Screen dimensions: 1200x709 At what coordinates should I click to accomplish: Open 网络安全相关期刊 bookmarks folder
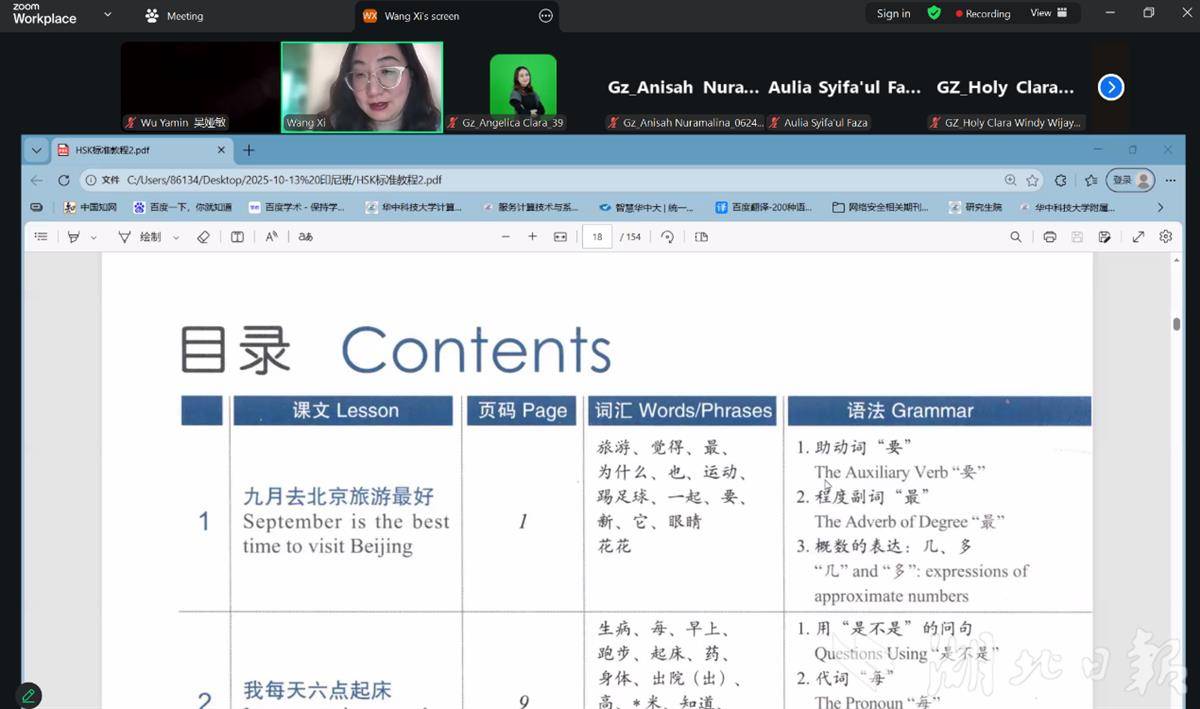(880, 207)
